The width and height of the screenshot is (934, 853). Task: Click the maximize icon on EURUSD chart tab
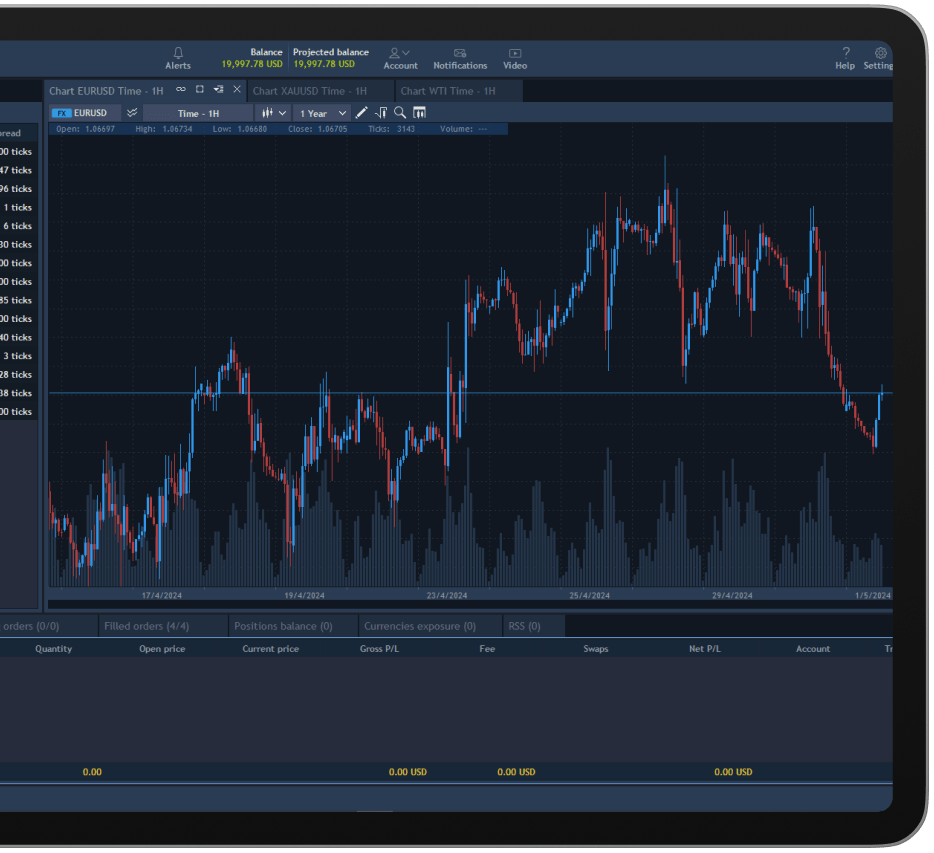(x=200, y=89)
